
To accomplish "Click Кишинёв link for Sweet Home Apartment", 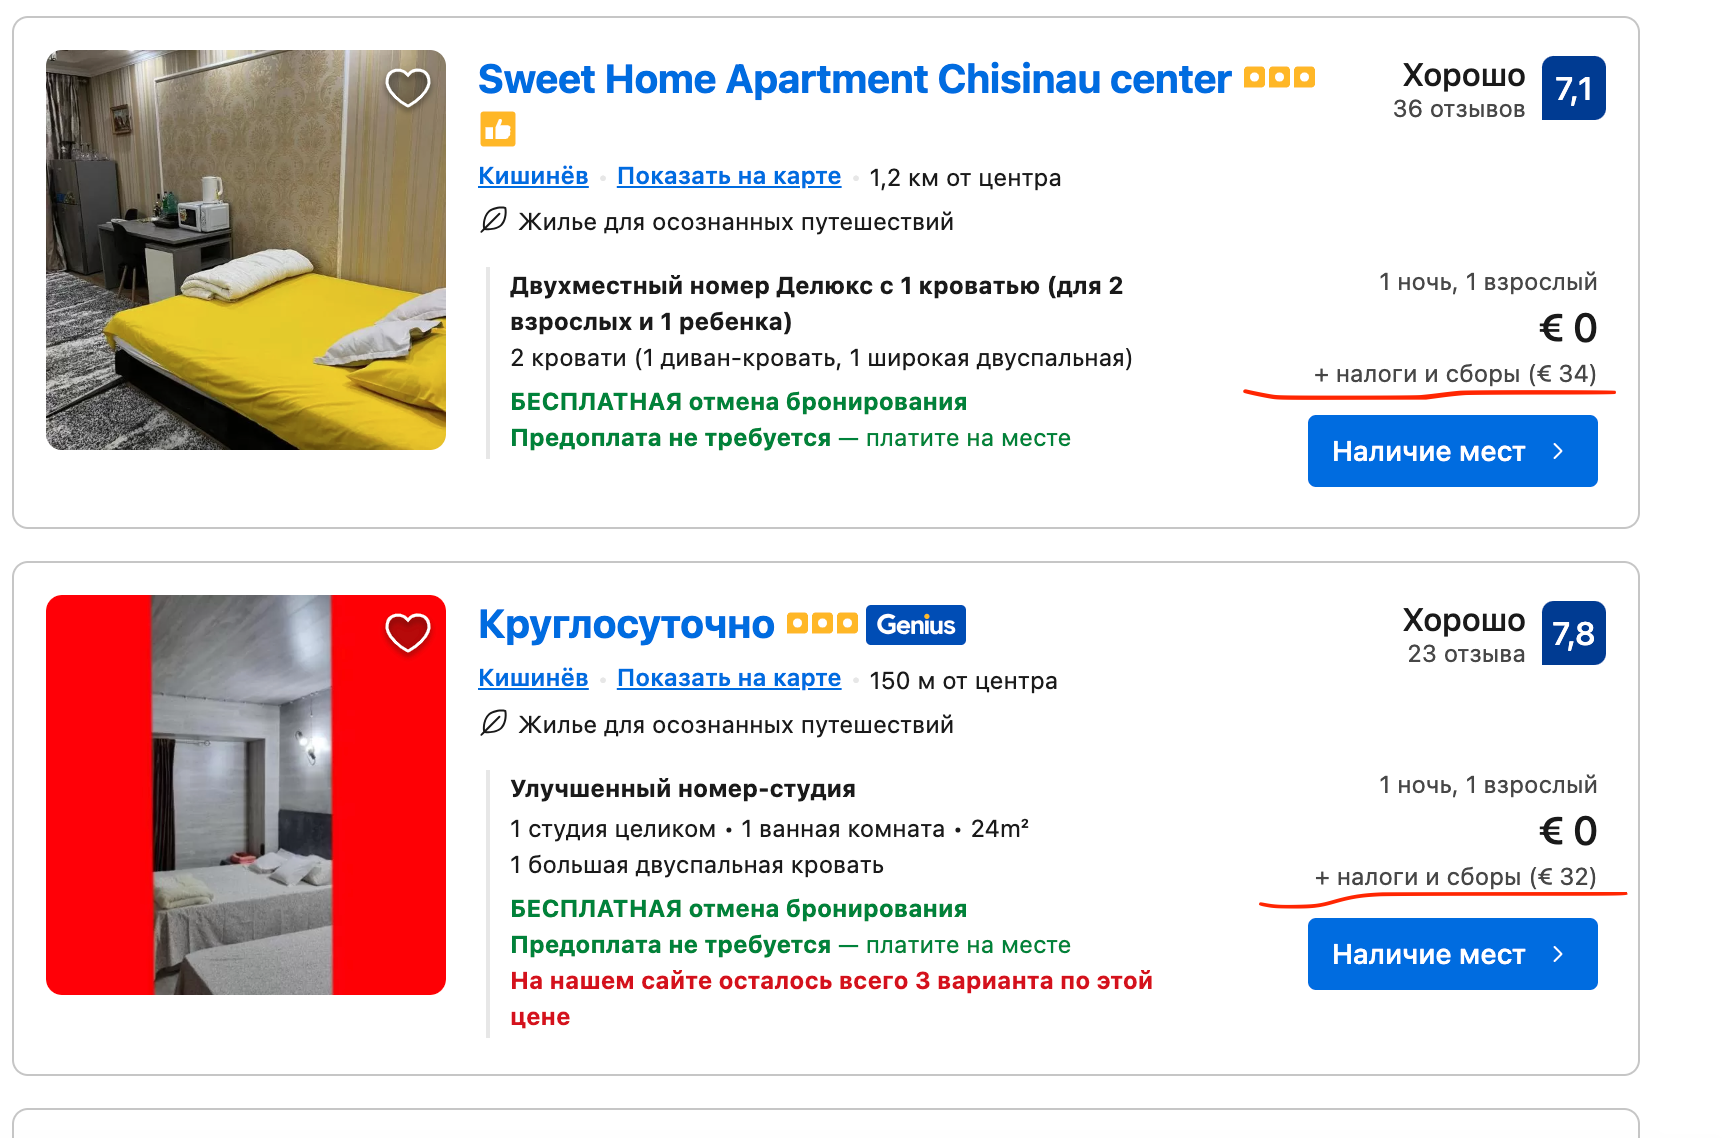I will click(533, 176).
